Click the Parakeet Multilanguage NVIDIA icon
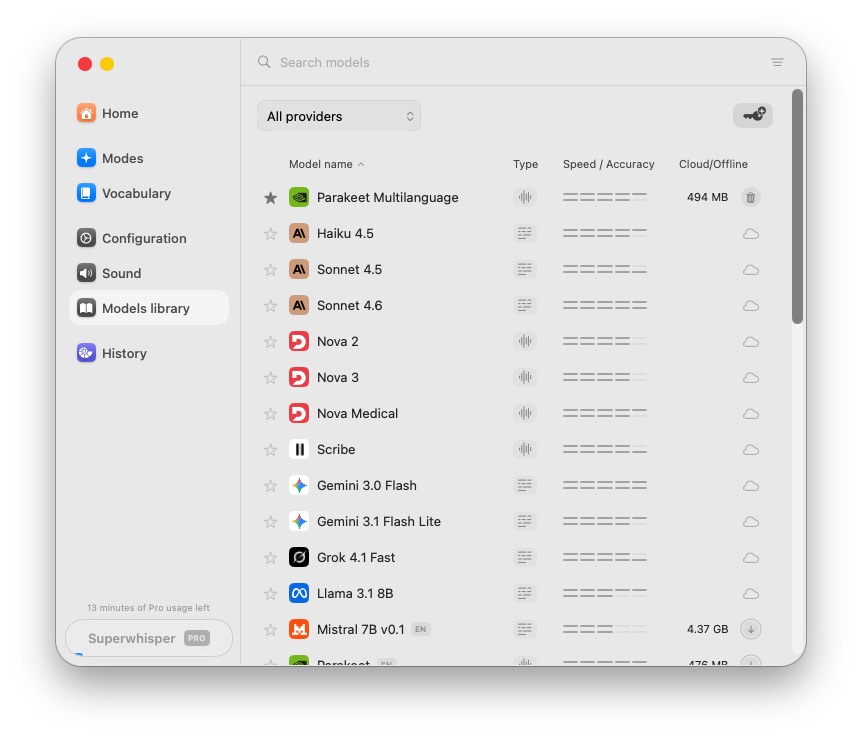Viewport: 862px width, 740px height. (x=299, y=197)
